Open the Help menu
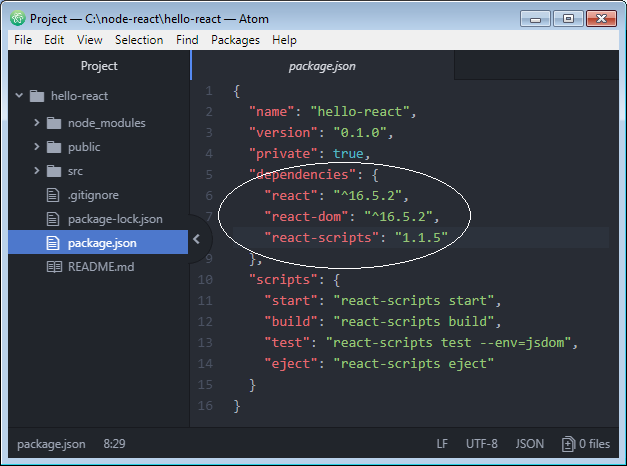The image size is (627, 466). click(x=284, y=40)
